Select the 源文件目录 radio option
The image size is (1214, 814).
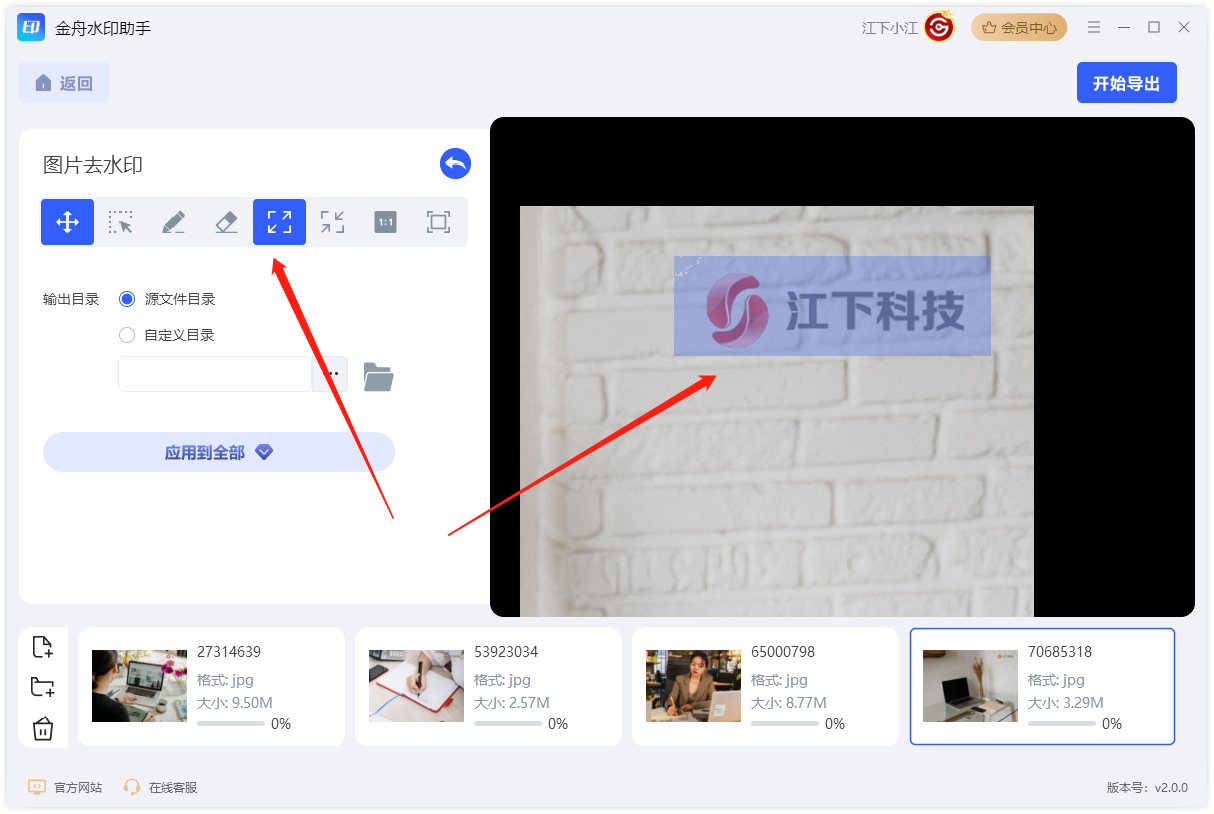127,299
